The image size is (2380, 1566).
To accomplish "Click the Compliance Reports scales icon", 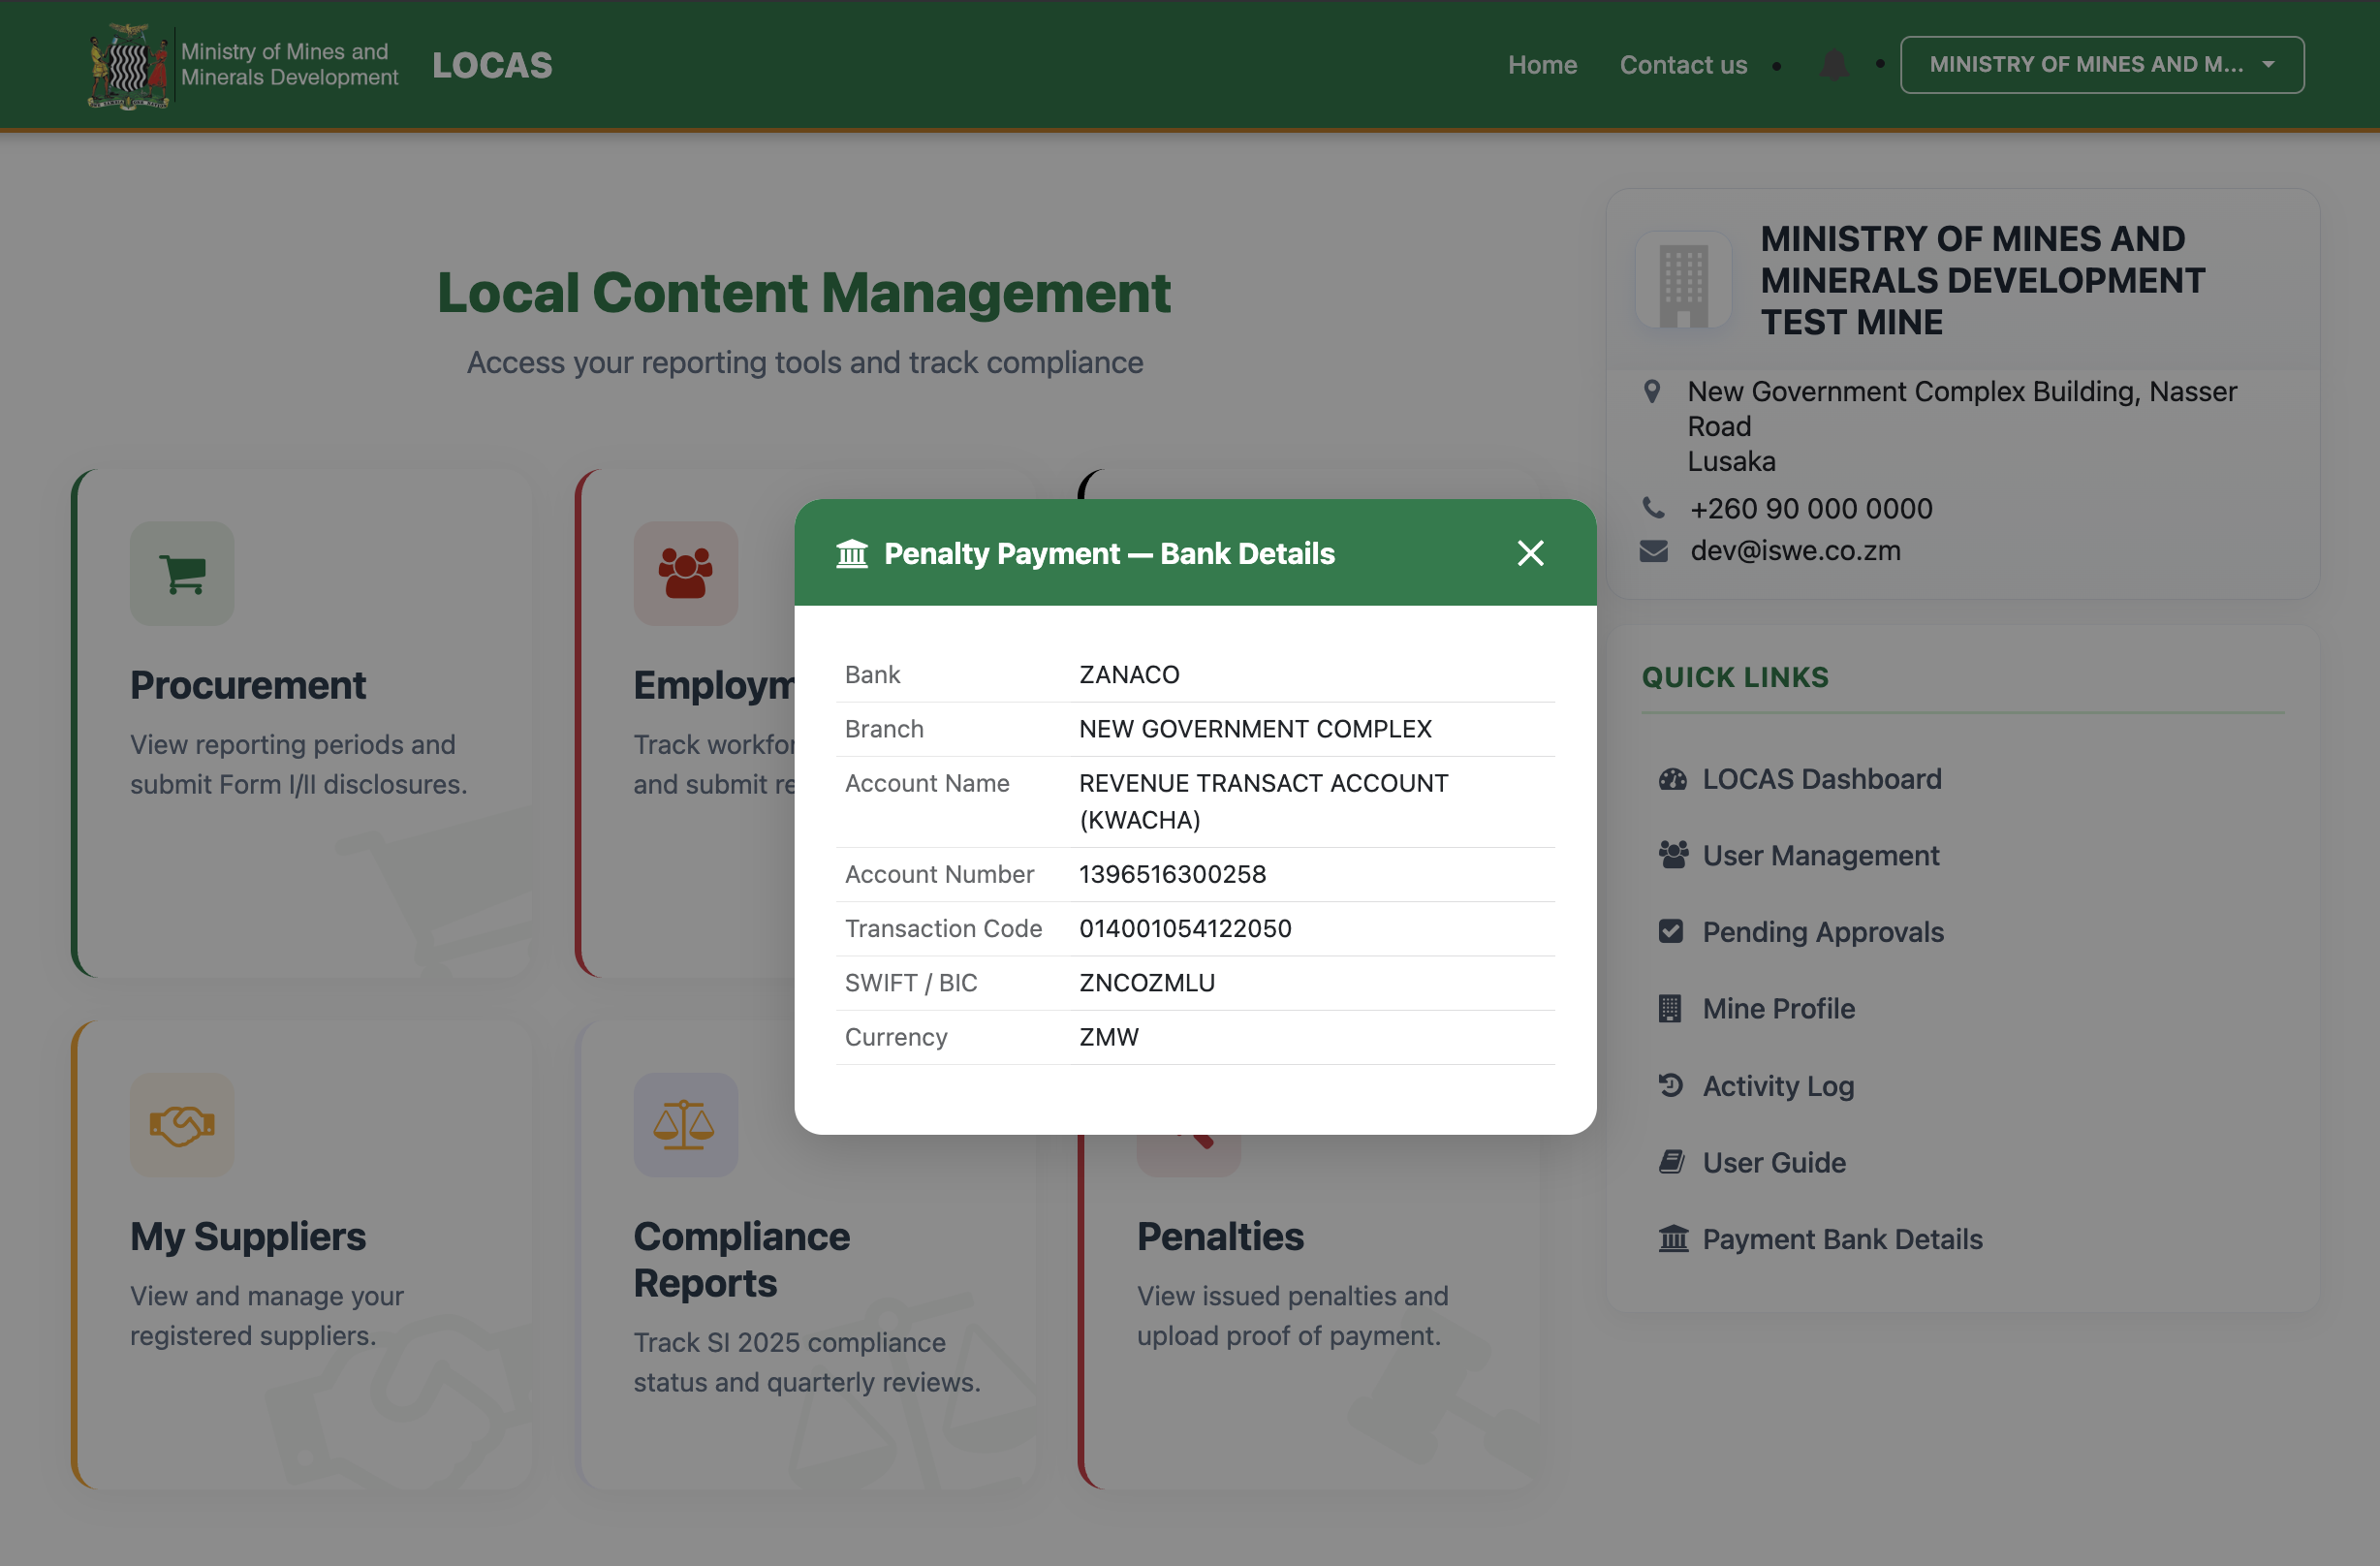I will click(686, 1125).
